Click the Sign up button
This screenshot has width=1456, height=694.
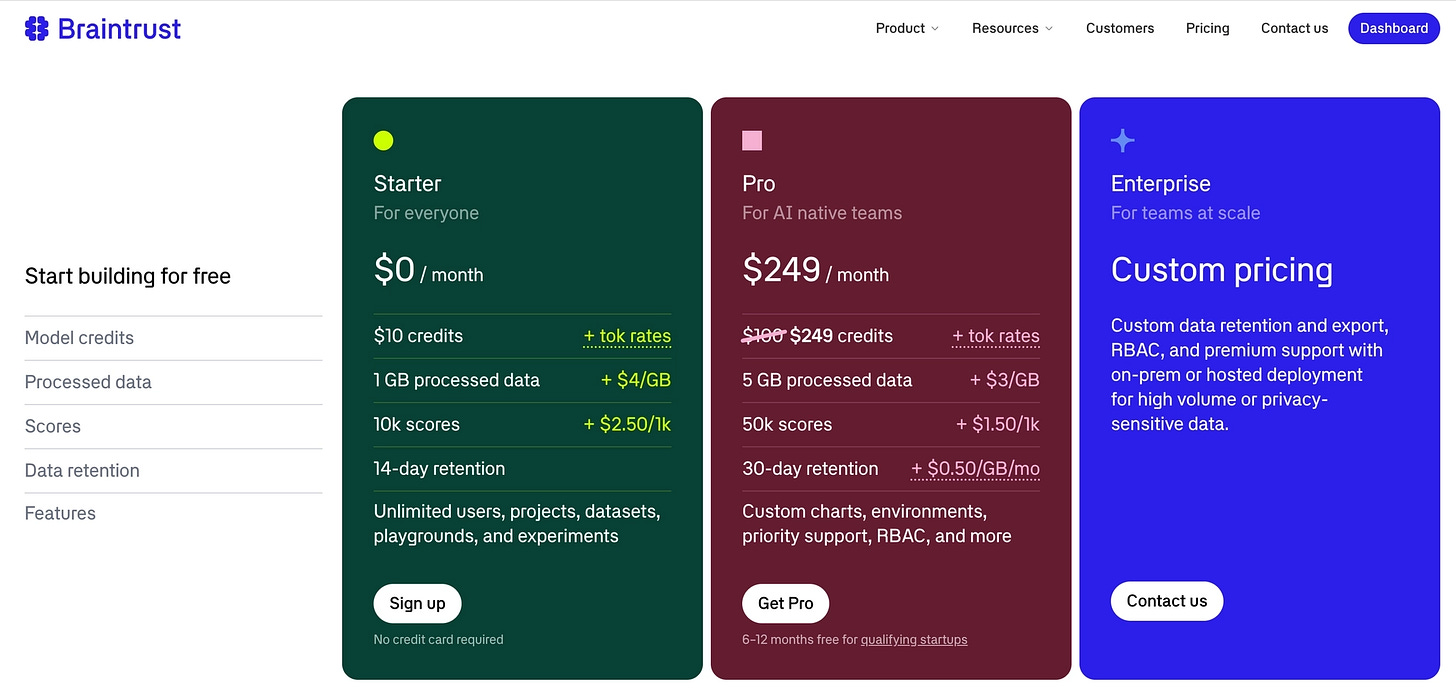(x=417, y=603)
